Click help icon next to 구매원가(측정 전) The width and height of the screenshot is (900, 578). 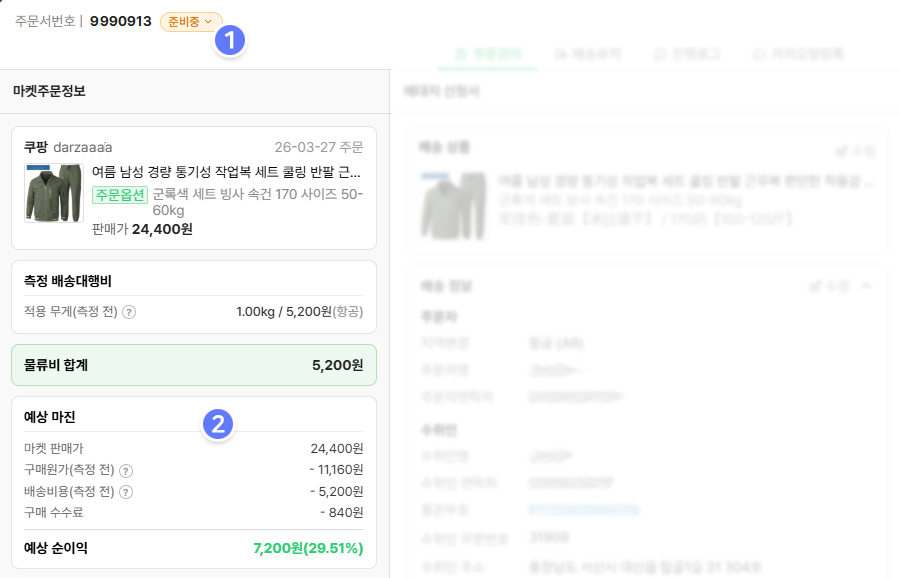[126, 470]
